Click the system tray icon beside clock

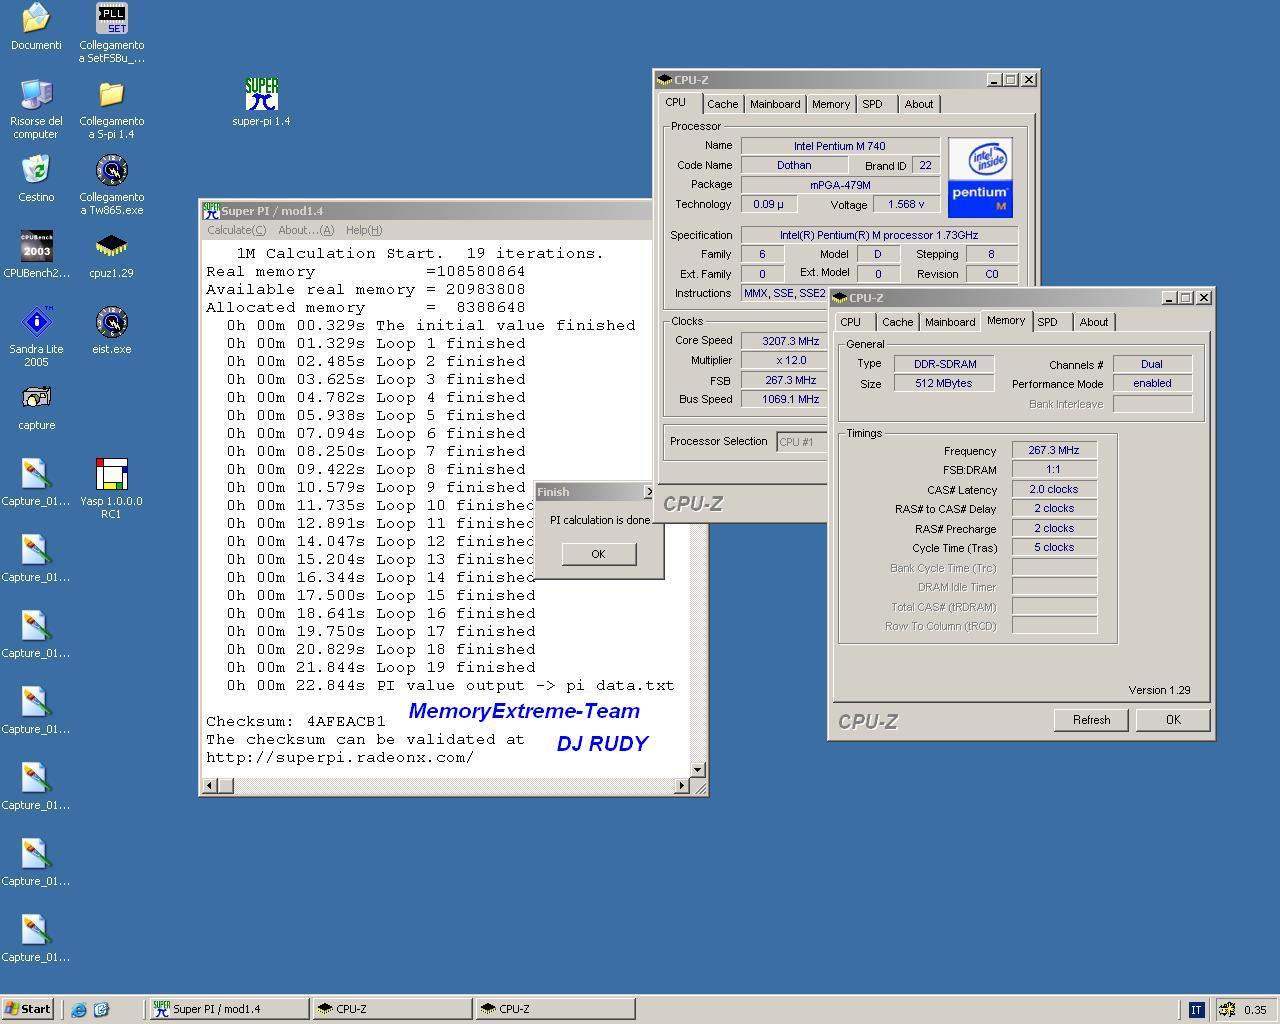pyautogui.click(x=1226, y=1010)
